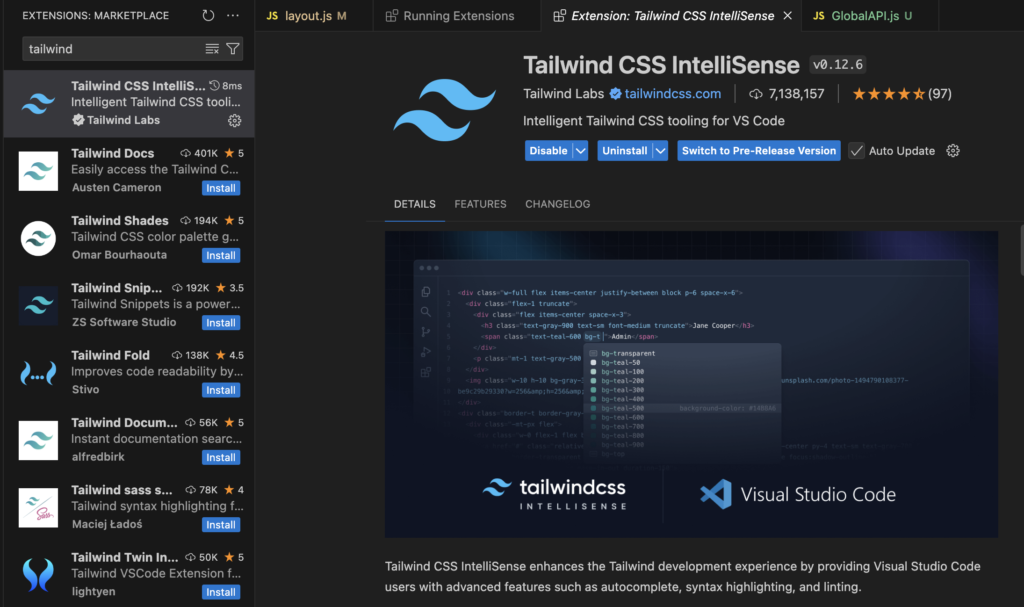This screenshot has height=607, width=1024.
Task: Open the extension search filter icon
Action: [x=233, y=49]
